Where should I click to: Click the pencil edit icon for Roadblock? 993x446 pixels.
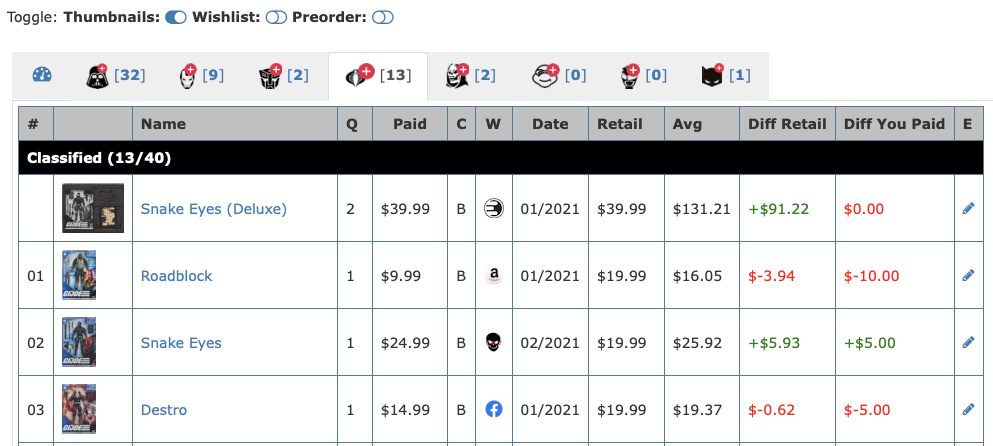[x=967, y=276]
